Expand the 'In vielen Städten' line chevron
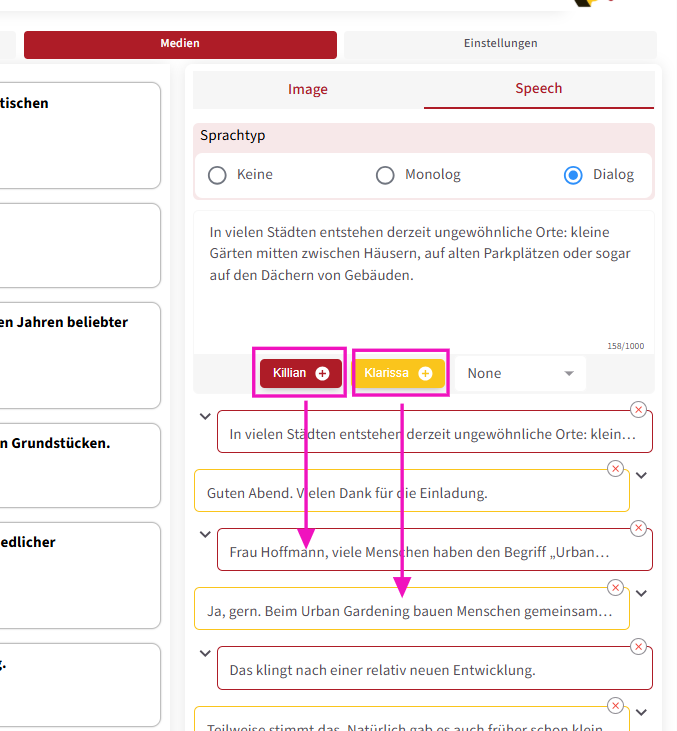 pos(205,416)
